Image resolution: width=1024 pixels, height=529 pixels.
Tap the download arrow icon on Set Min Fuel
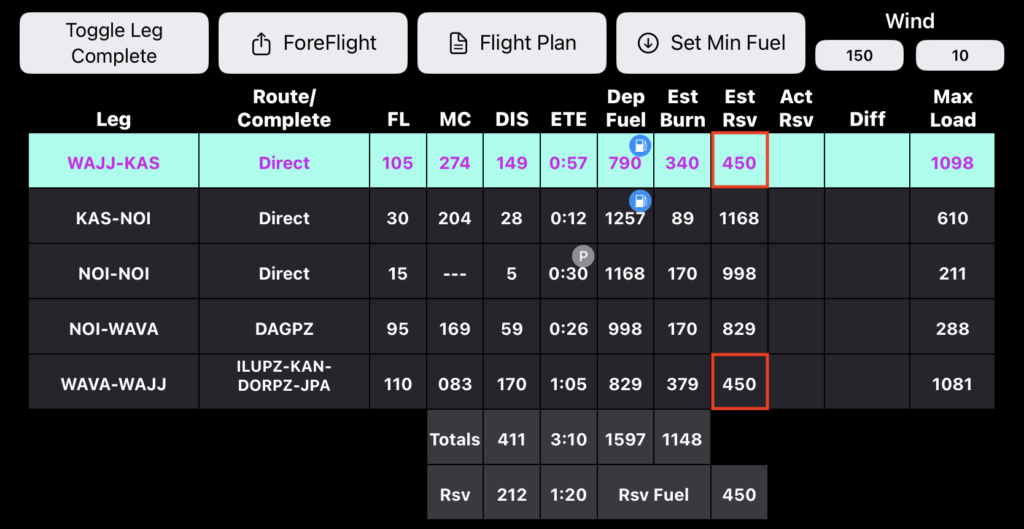648,44
